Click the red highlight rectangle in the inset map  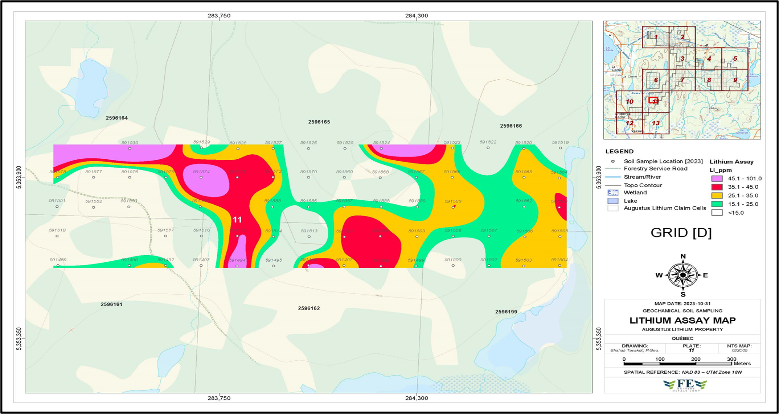[x=654, y=100]
